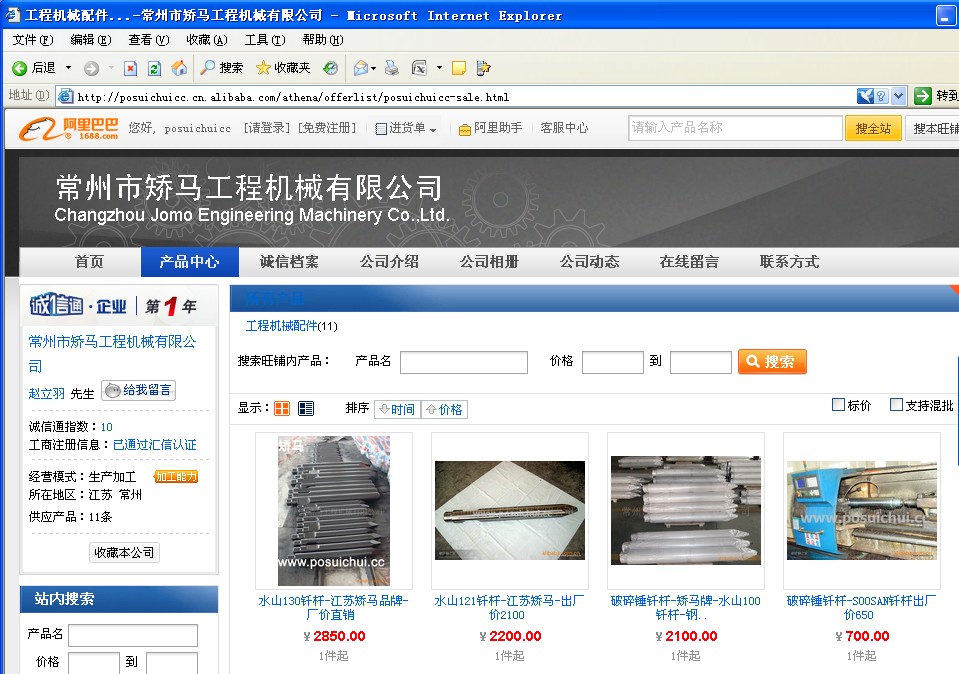
Task: Click the 请输入产品名称 search field
Action: pyautogui.click(x=736, y=128)
